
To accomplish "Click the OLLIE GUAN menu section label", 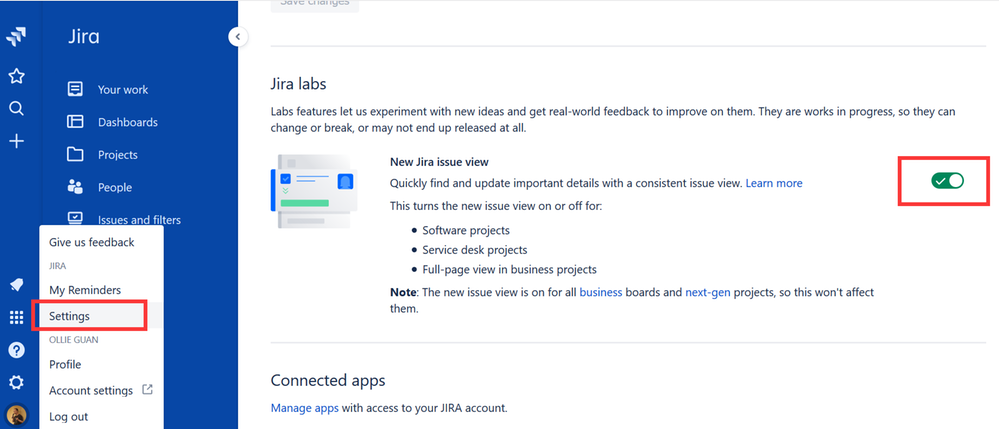I will coord(74,340).
